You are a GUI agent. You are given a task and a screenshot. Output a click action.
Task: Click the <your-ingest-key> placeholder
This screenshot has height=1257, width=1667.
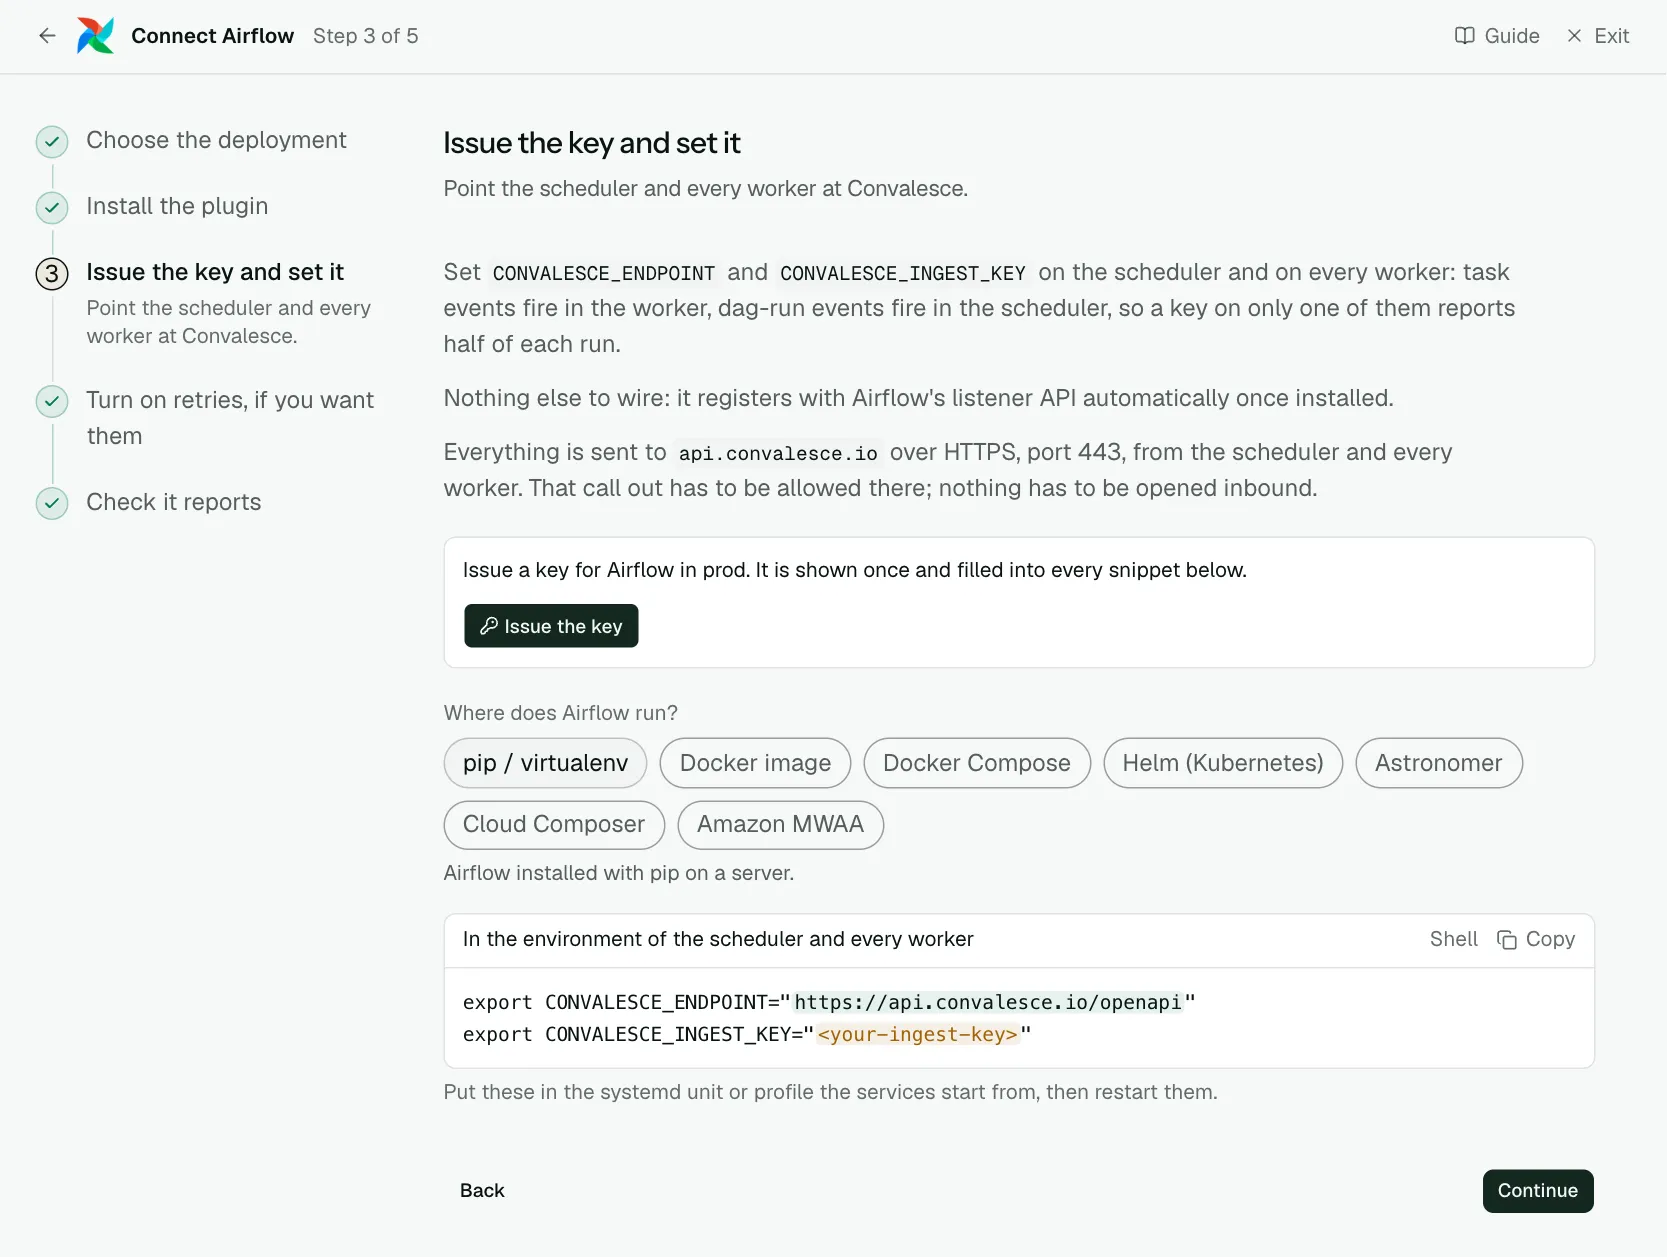(917, 1034)
